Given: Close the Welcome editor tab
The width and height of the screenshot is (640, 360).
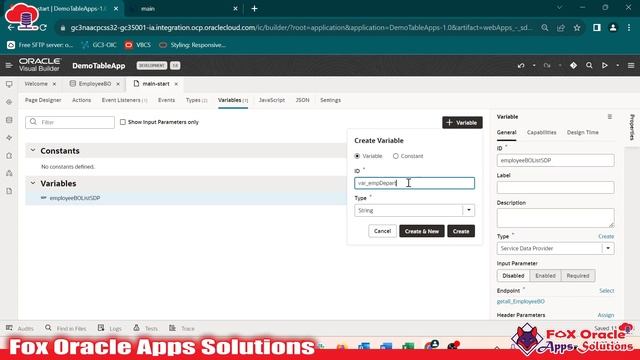Looking at the screenshot, I should pos(54,84).
